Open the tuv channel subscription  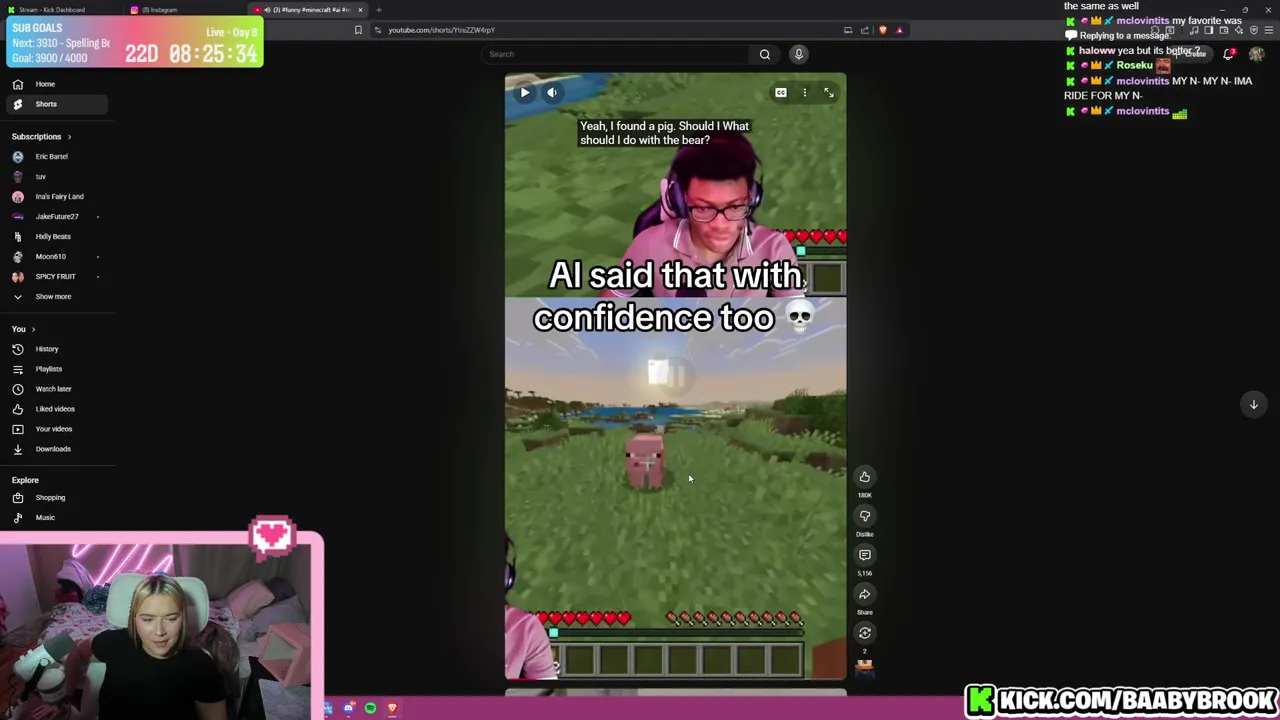(57, 176)
